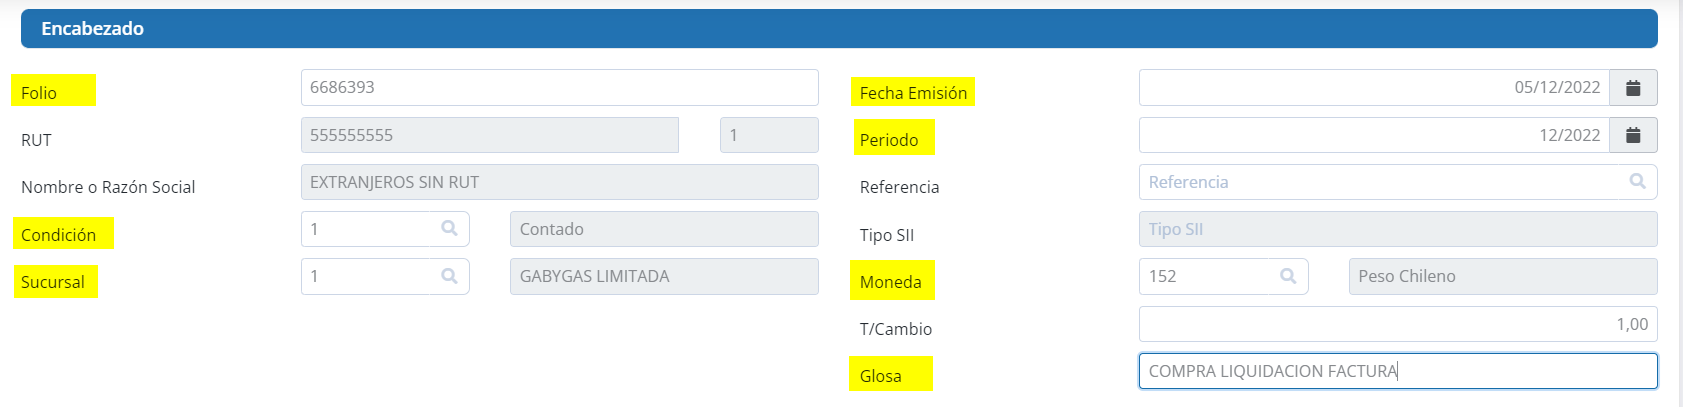
Task: Click the Peso Chileno description field
Action: pos(1502,276)
